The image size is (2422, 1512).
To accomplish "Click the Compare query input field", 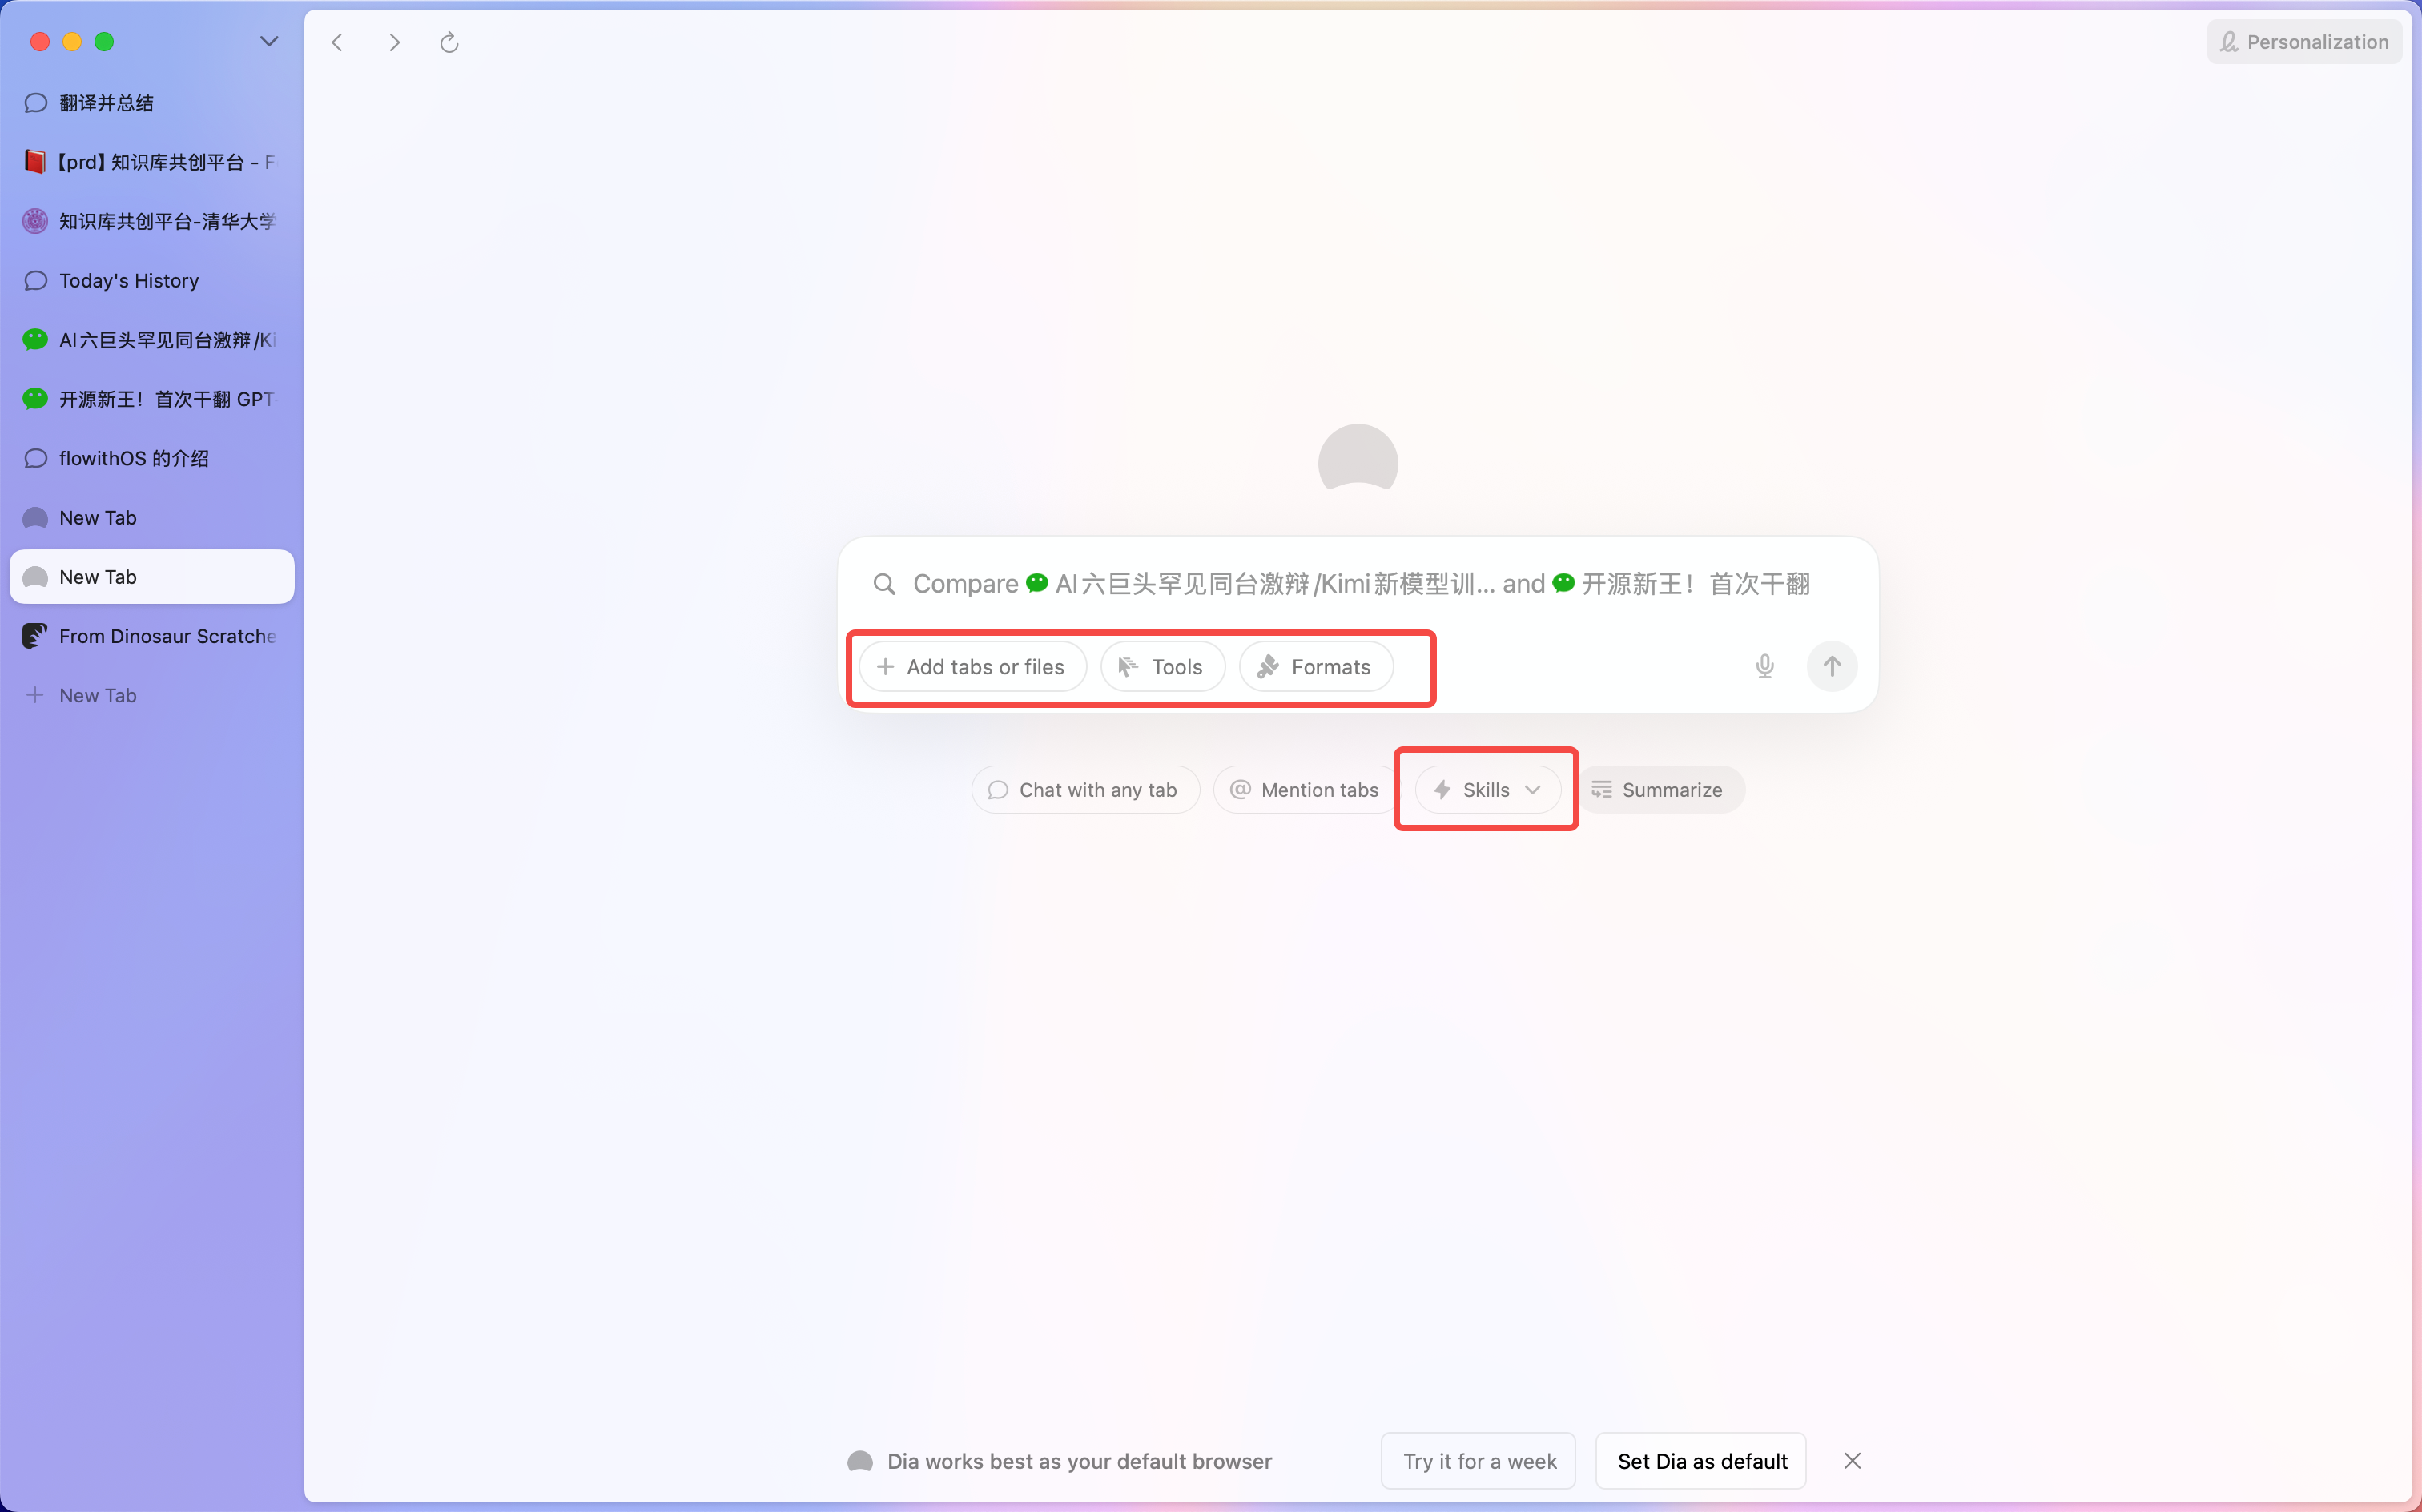I will click(1360, 584).
